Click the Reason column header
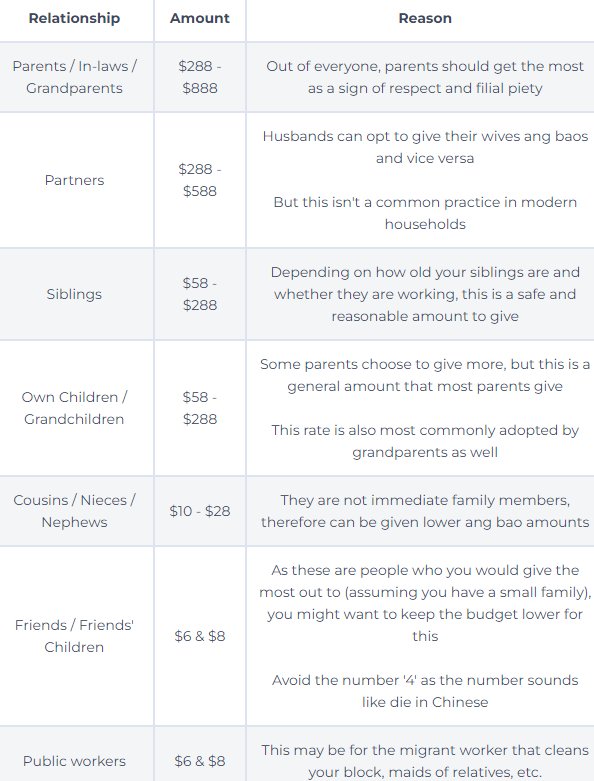The height and width of the screenshot is (781, 594). 425,18
